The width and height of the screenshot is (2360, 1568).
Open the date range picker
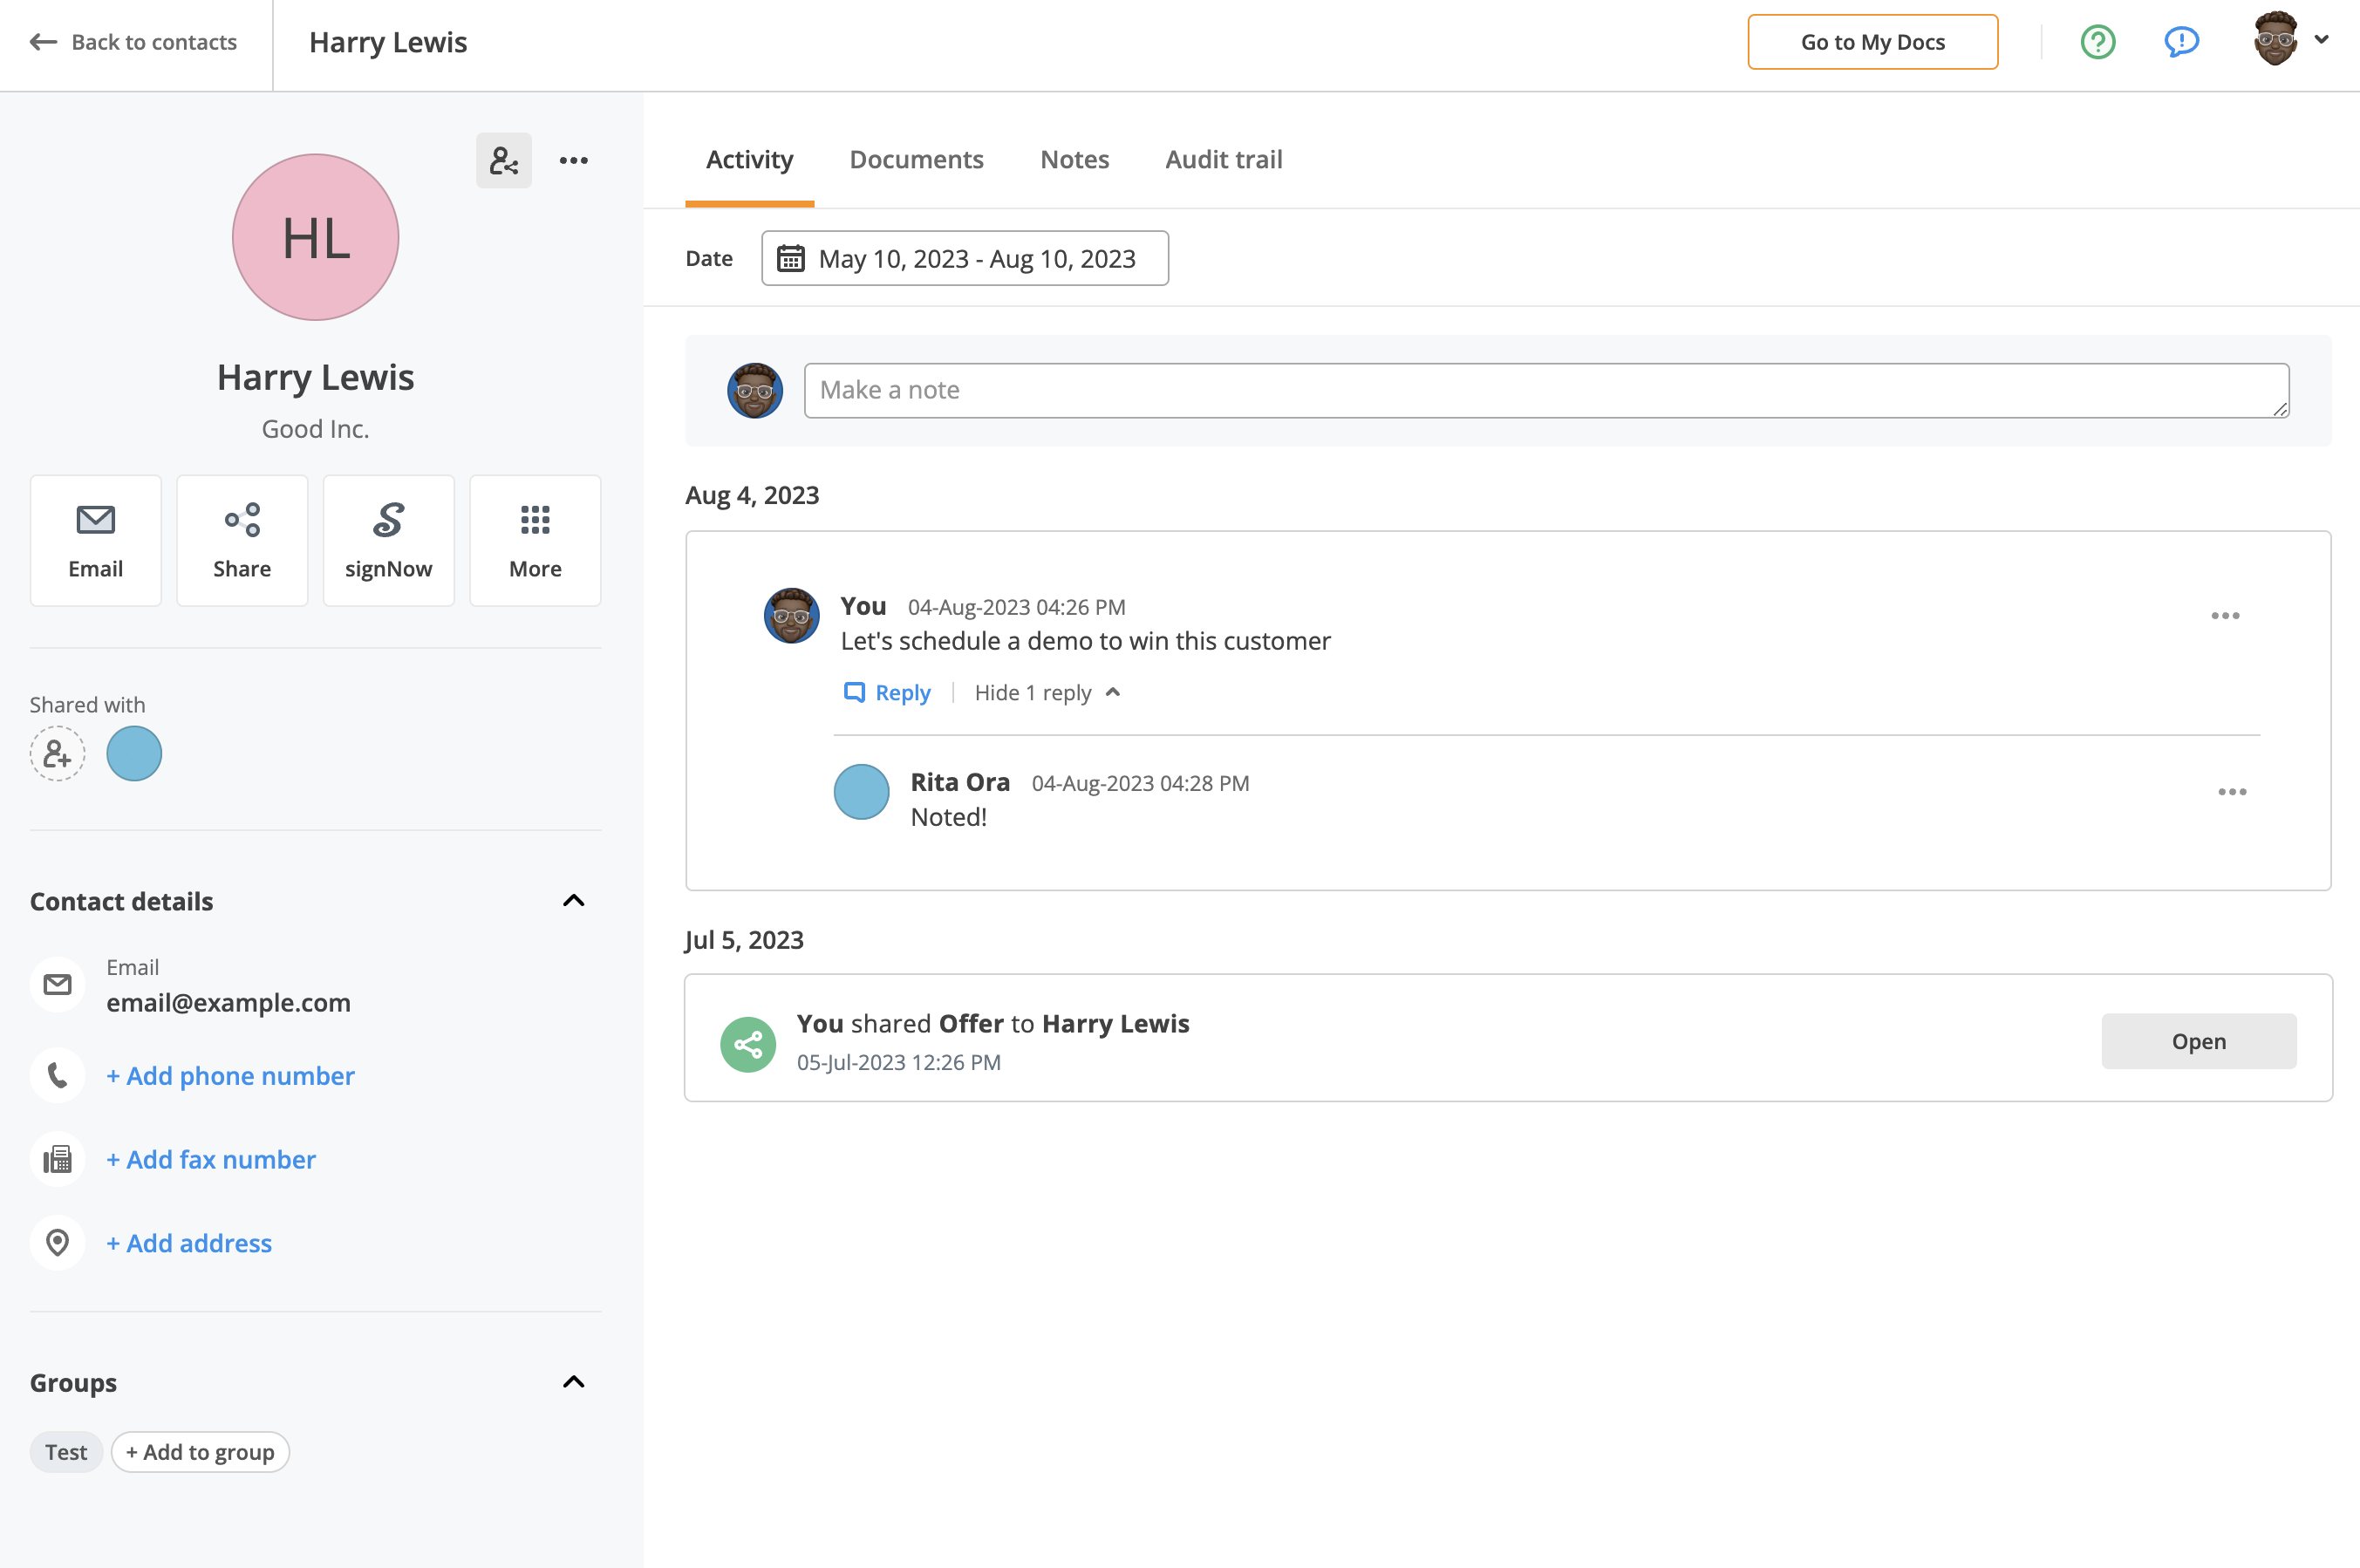[x=964, y=259]
